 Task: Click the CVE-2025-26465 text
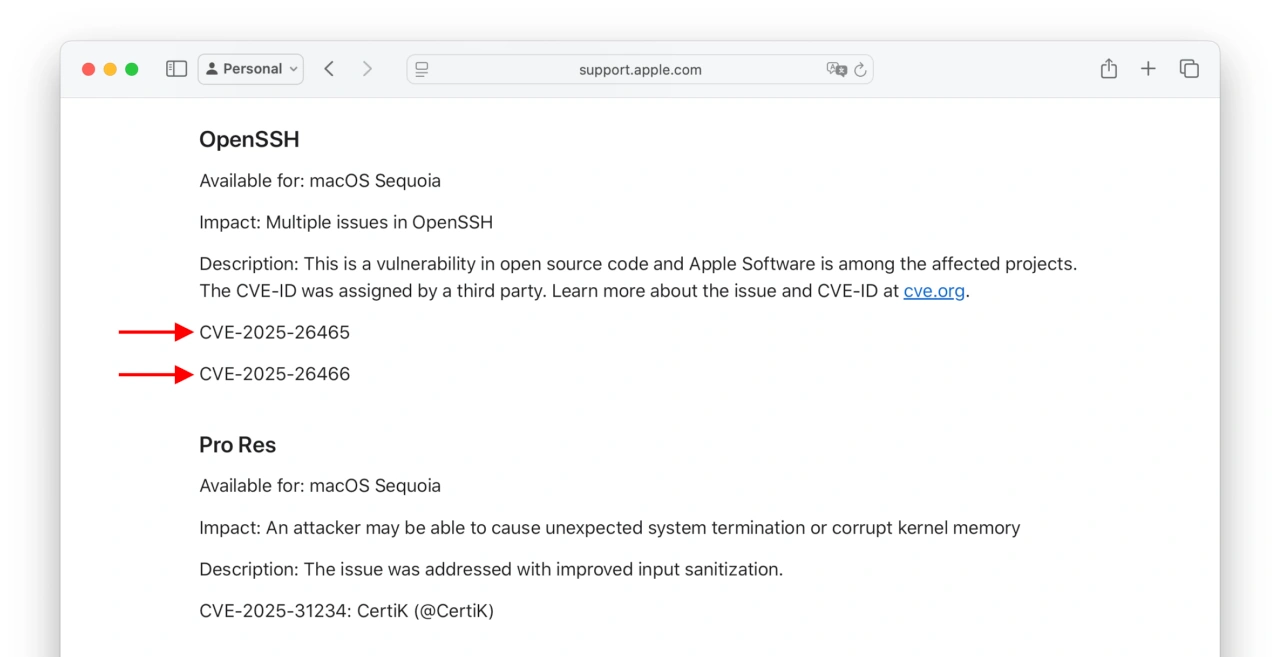click(x=275, y=332)
